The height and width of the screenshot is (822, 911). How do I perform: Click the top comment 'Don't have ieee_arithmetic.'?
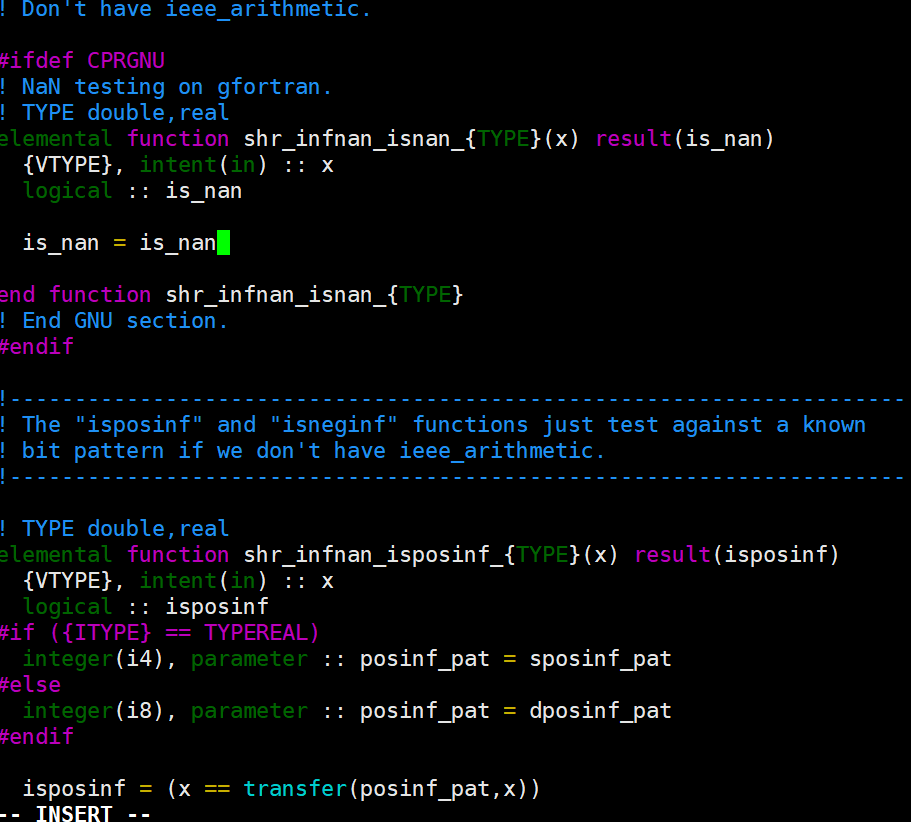click(x=196, y=9)
